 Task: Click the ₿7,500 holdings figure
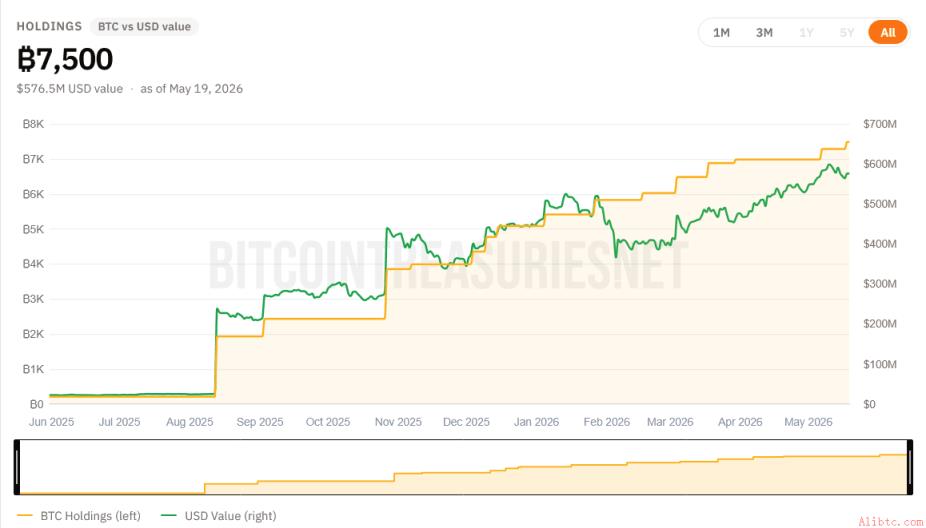click(x=65, y=59)
